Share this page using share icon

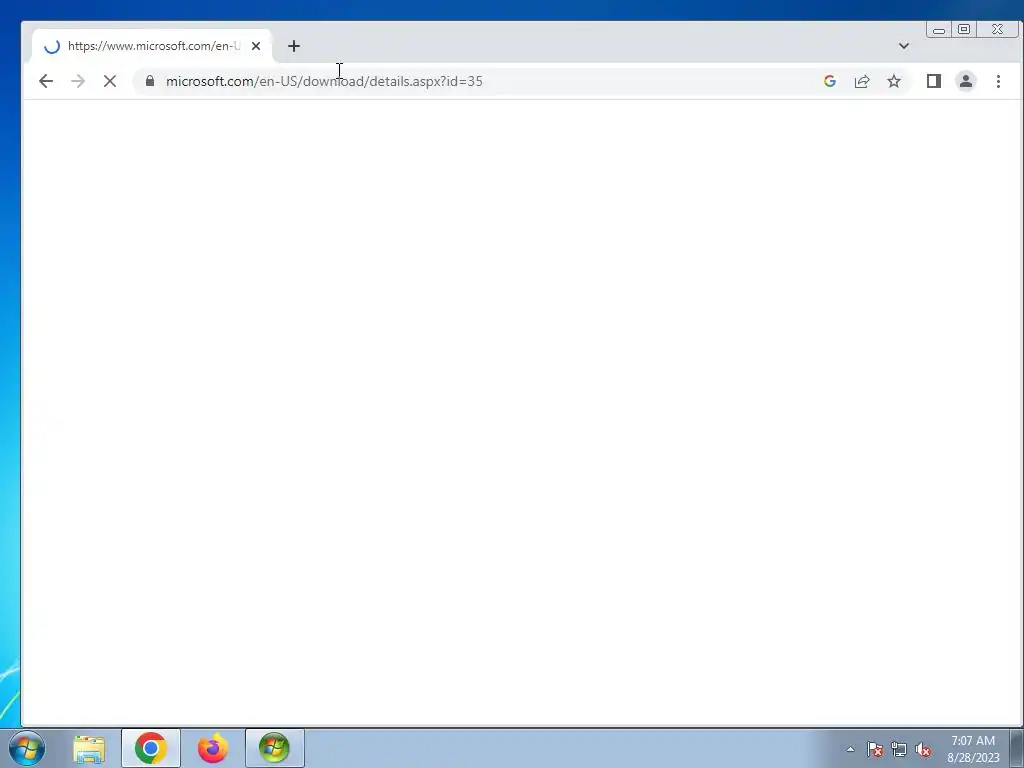click(x=862, y=81)
